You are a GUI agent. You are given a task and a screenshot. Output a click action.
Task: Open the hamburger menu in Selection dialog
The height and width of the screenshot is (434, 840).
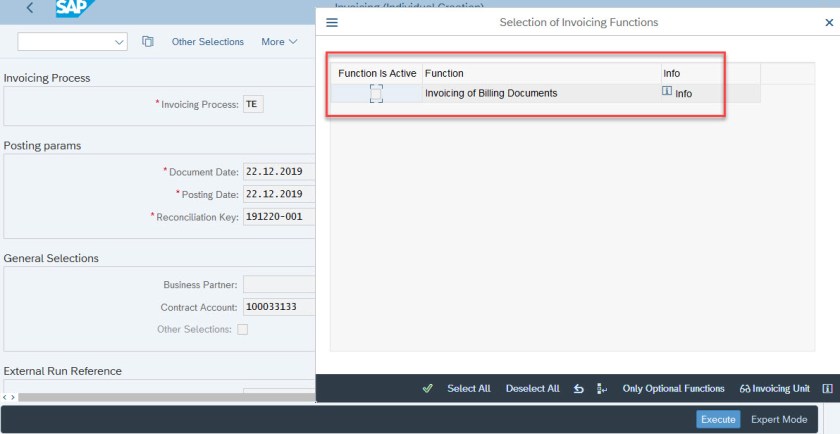click(x=332, y=23)
